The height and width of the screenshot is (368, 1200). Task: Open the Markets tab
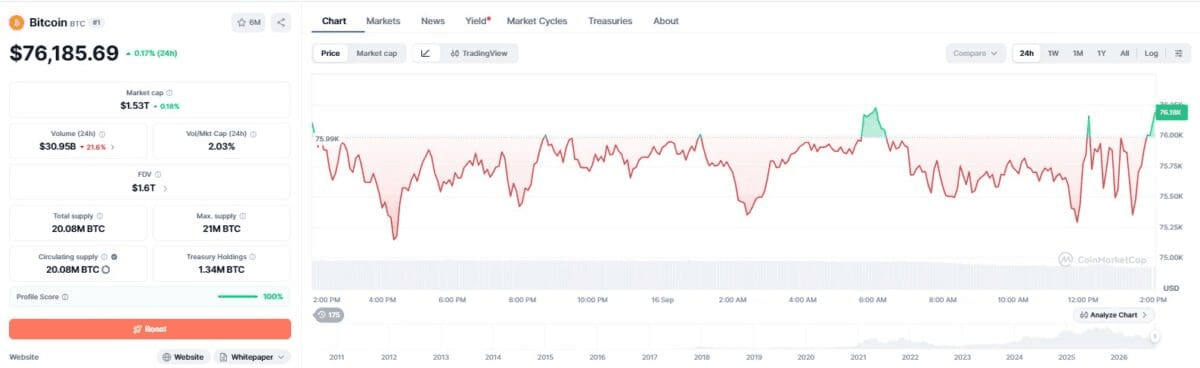coord(383,21)
